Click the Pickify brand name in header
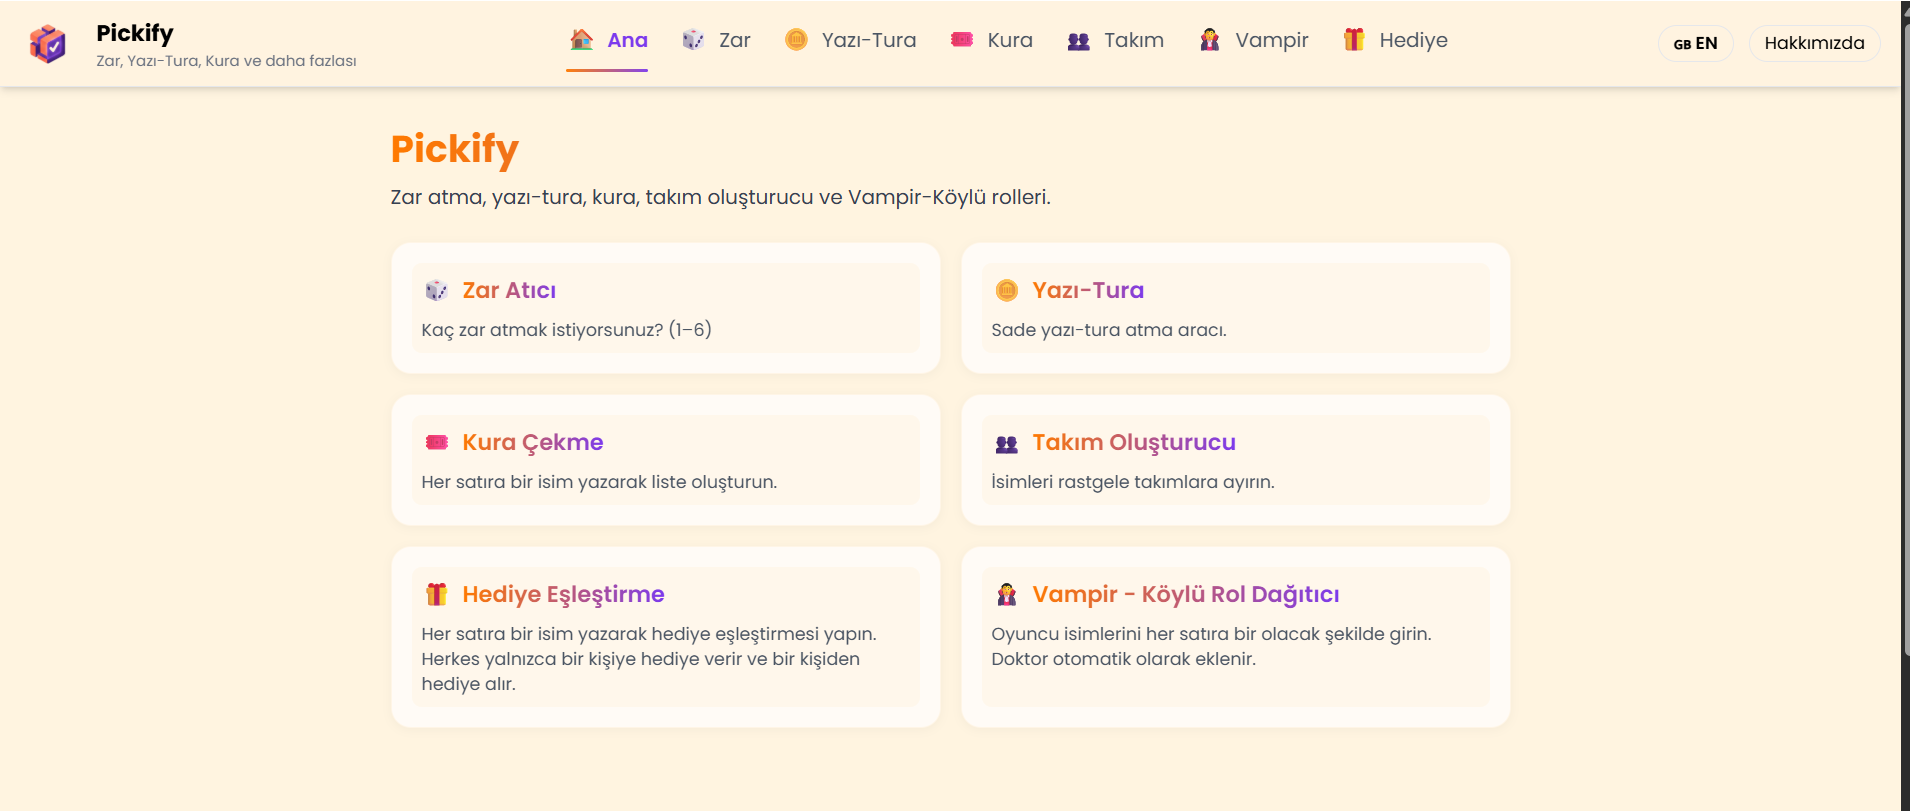 pyautogui.click(x=135, y=33)
